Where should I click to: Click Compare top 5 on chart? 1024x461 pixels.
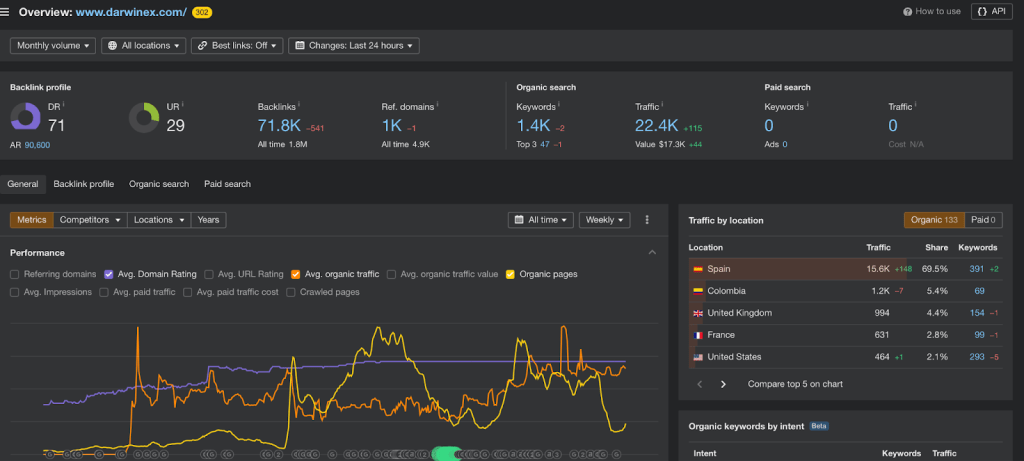point(795,384)
